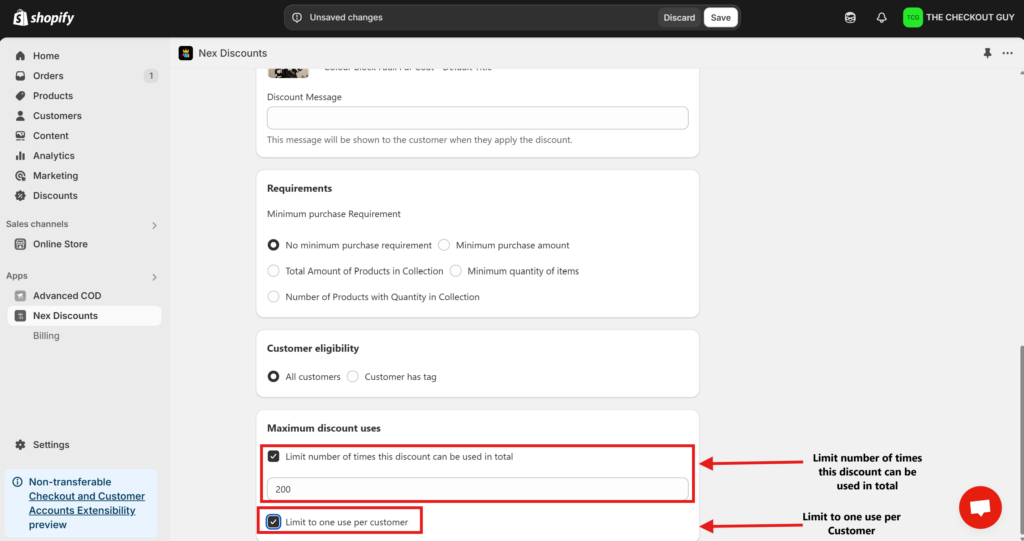Click the Orders count badge 1
This screenshot has width=1024, height=541.
(x=151, y=76)
